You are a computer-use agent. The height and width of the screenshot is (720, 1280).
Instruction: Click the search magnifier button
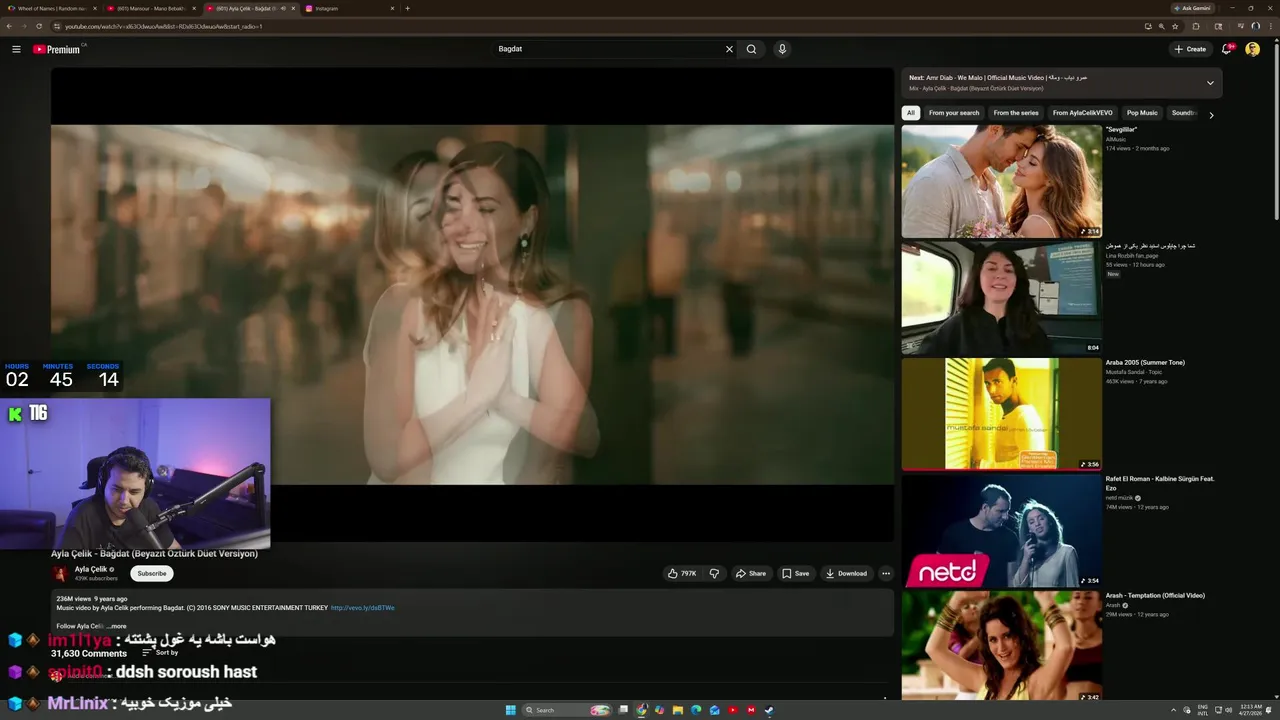click(x=751, y=49)
